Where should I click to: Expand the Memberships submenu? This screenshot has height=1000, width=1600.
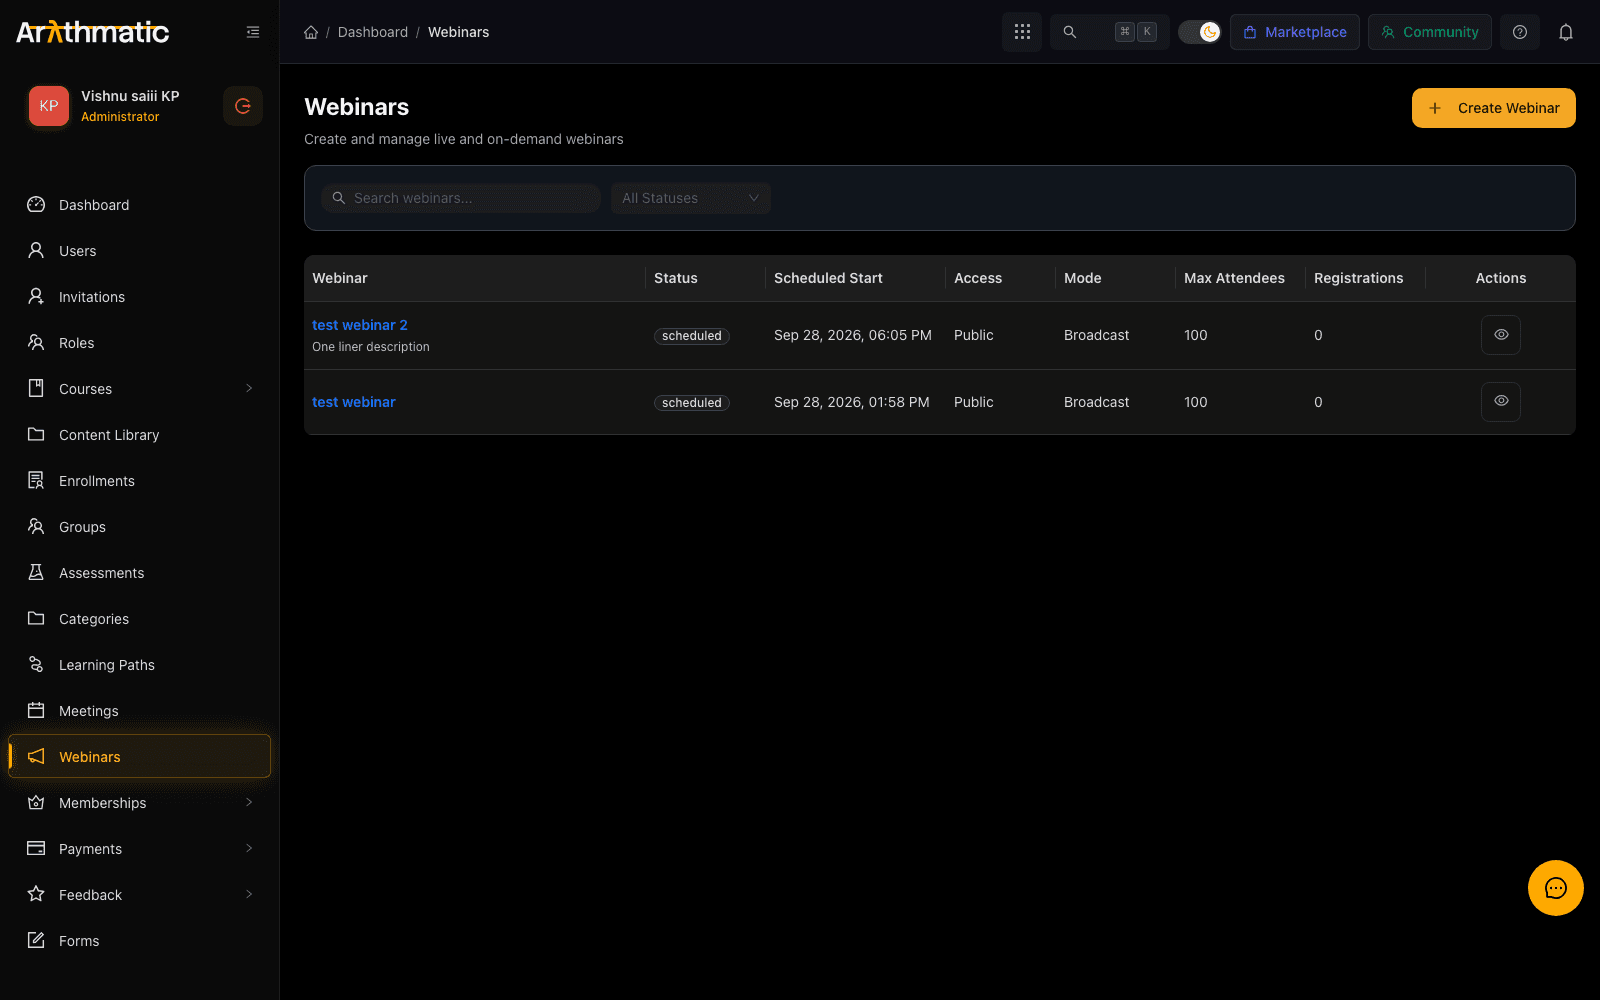pos(249,803)
